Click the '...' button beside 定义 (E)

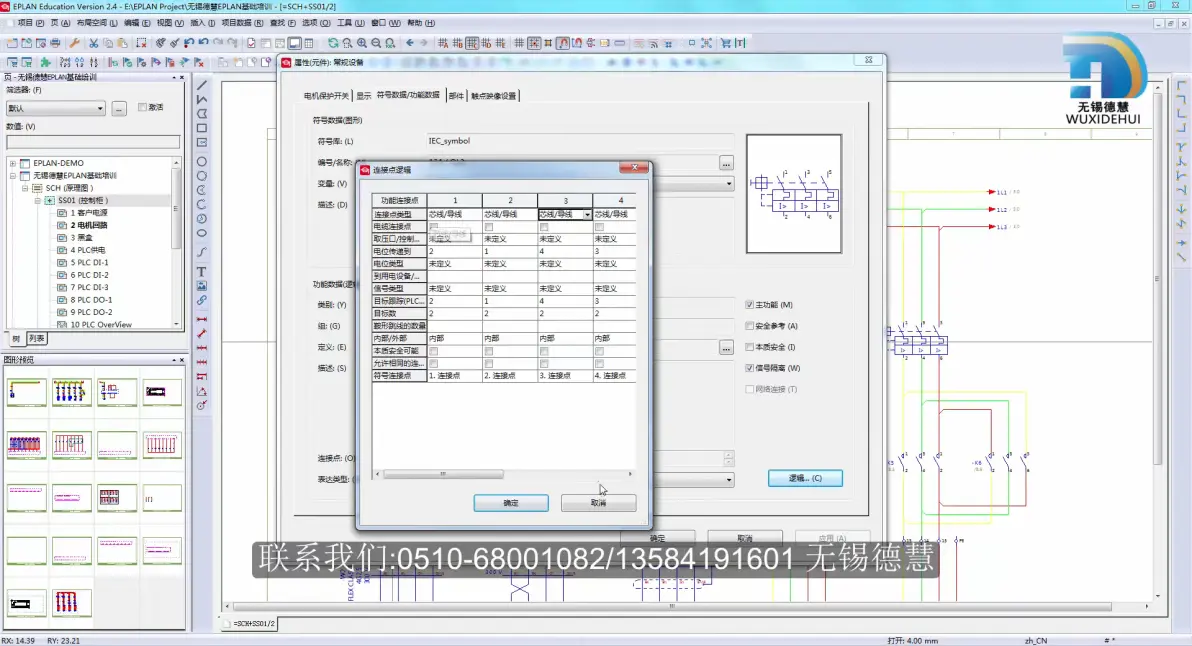(727, 347)
